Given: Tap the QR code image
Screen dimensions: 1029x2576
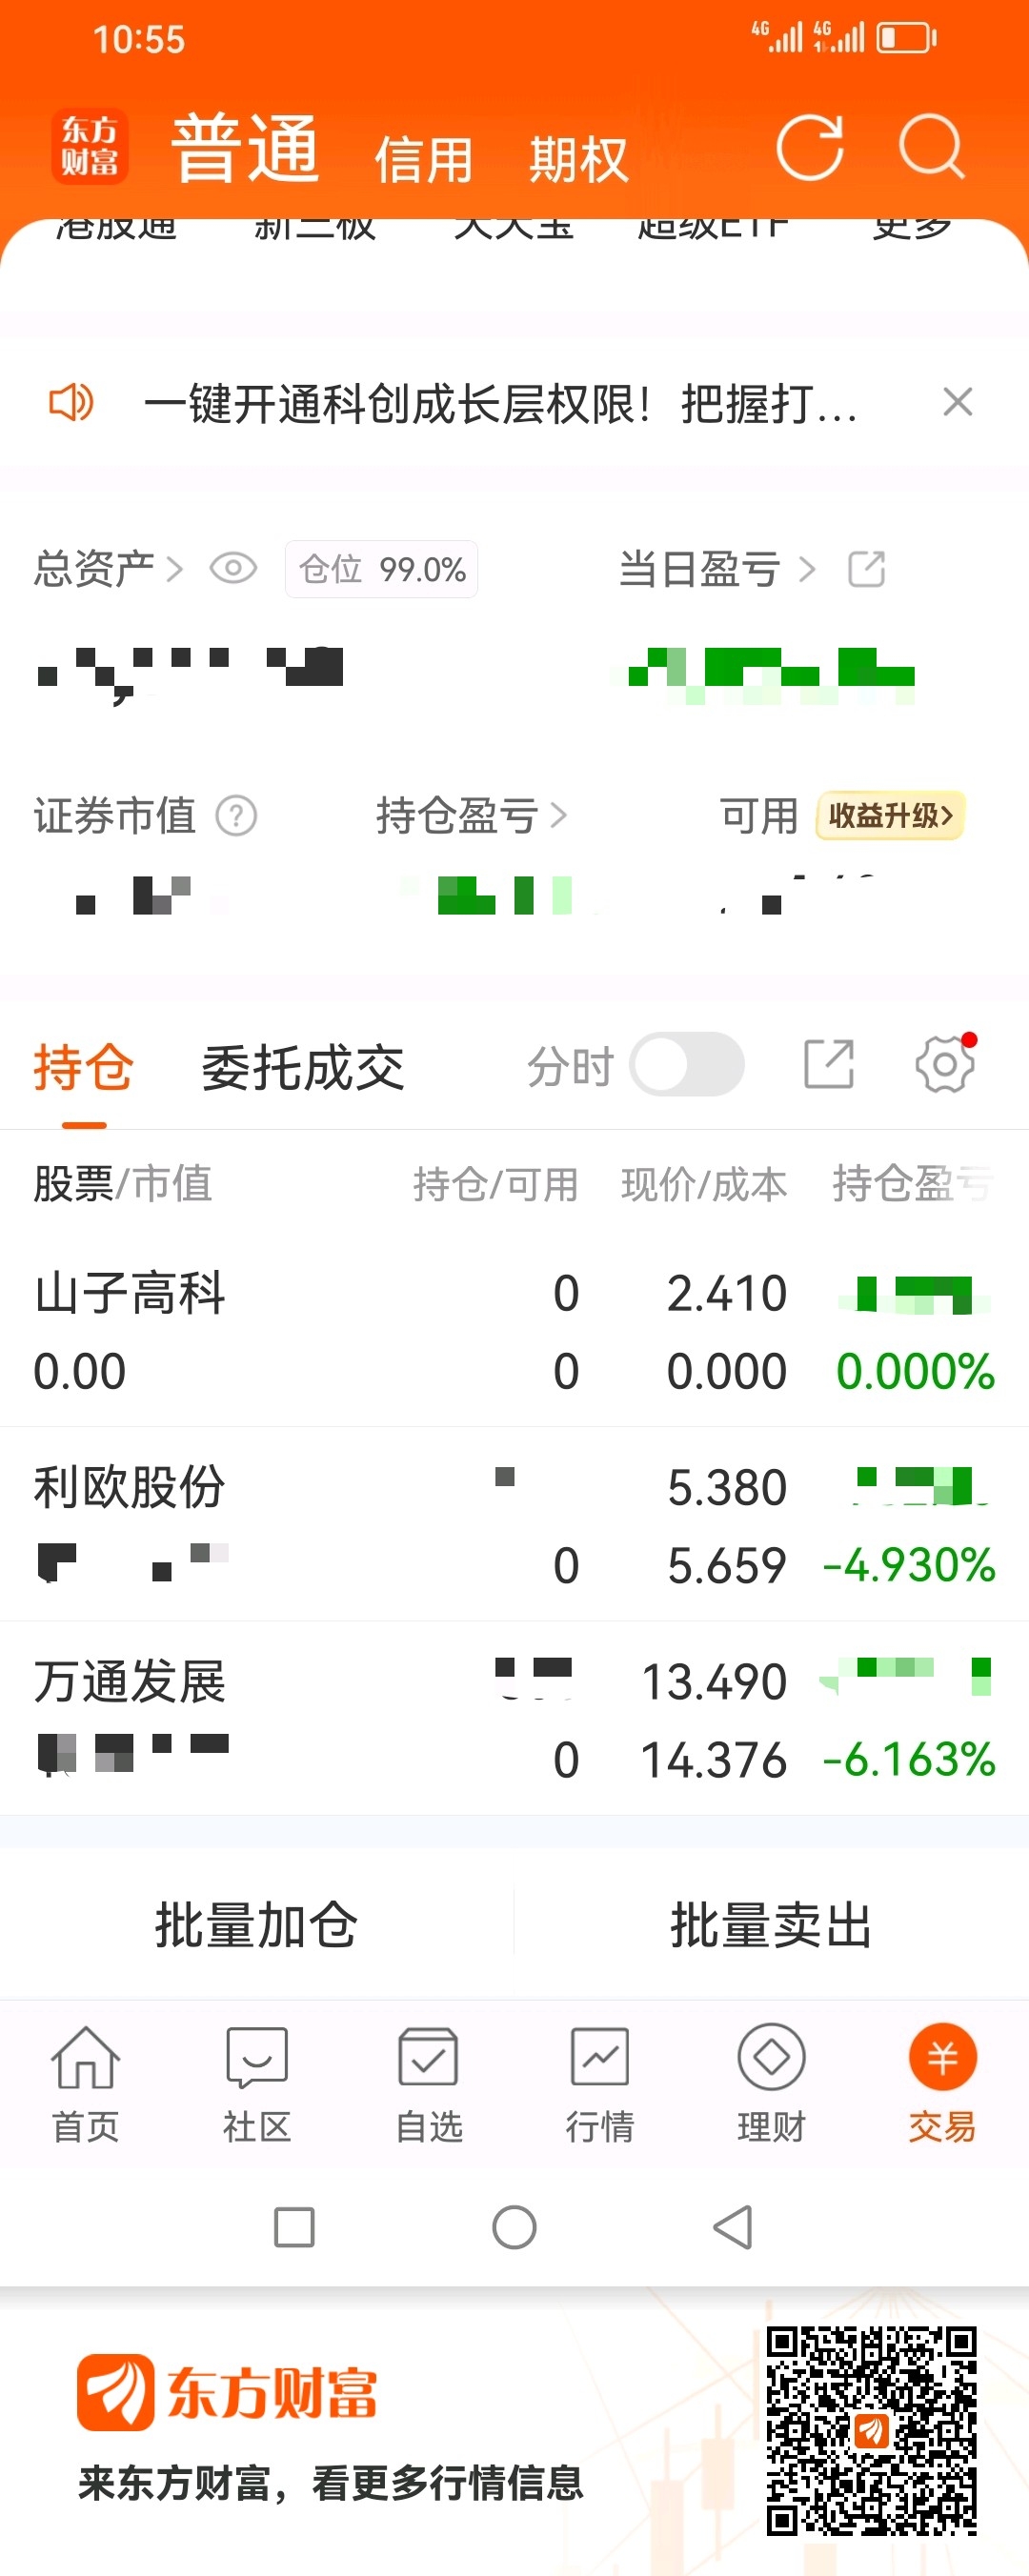Looking at the screenshot, I should click(871, 2430).
